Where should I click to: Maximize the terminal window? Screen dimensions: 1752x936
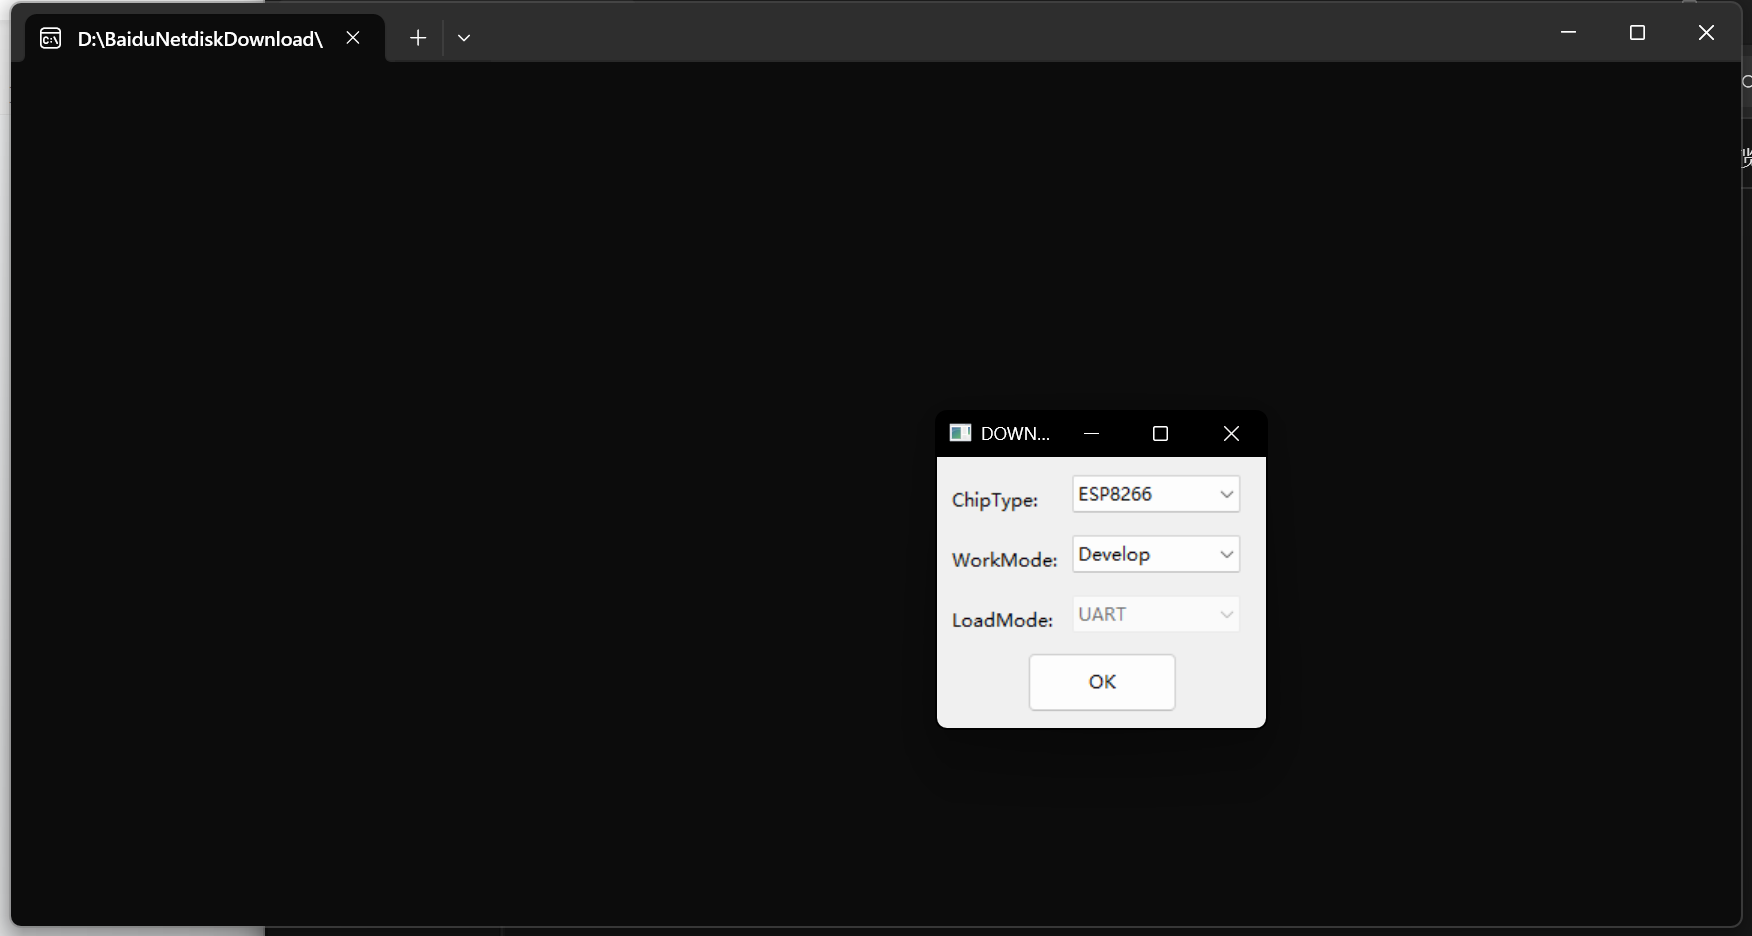[1637, 33]
